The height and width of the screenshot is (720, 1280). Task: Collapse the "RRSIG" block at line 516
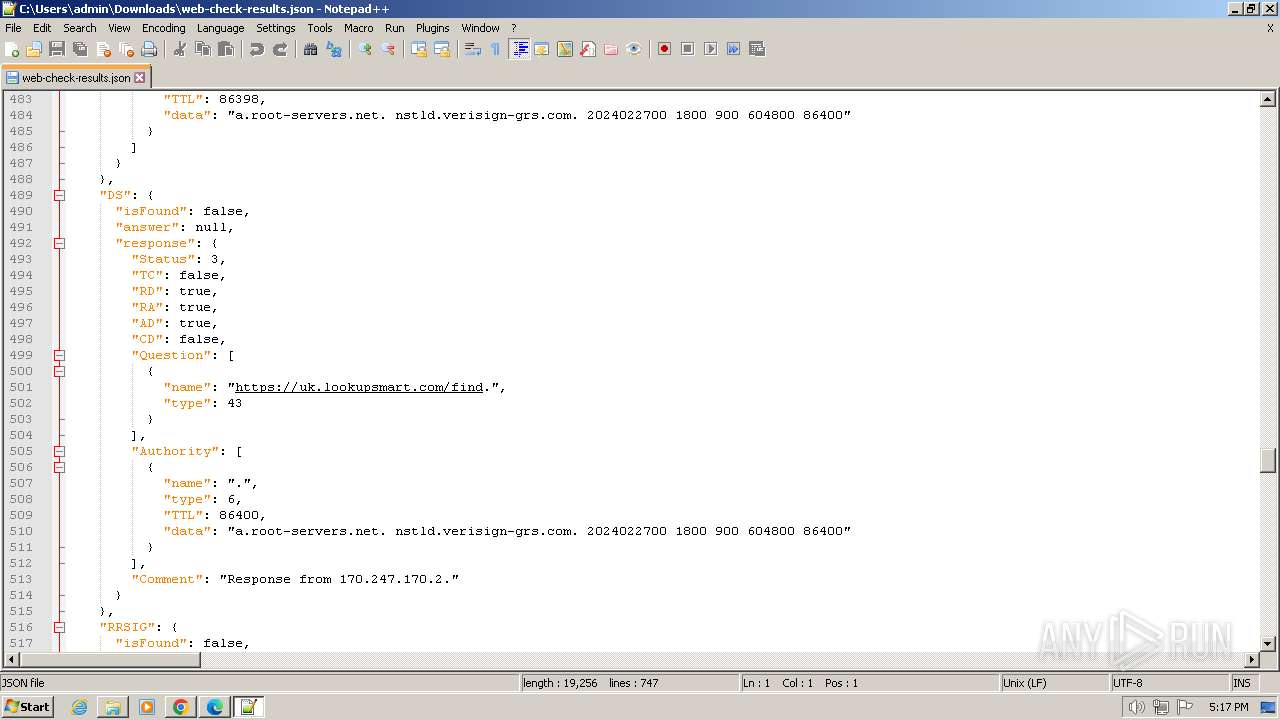[x=59, y=627]
